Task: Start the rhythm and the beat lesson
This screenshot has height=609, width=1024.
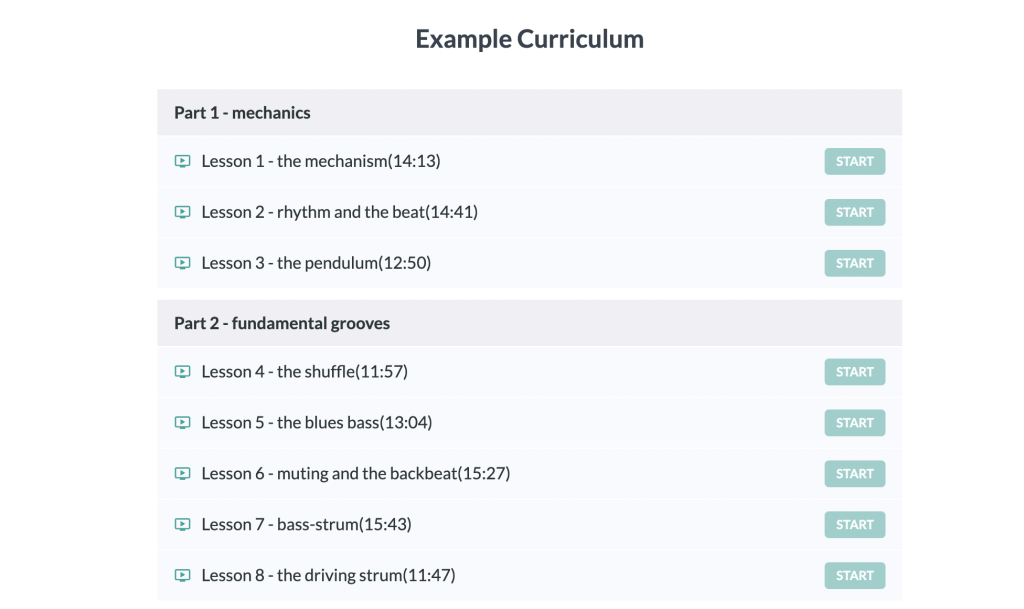Action: pyautogui.click(x=854, y=212)
